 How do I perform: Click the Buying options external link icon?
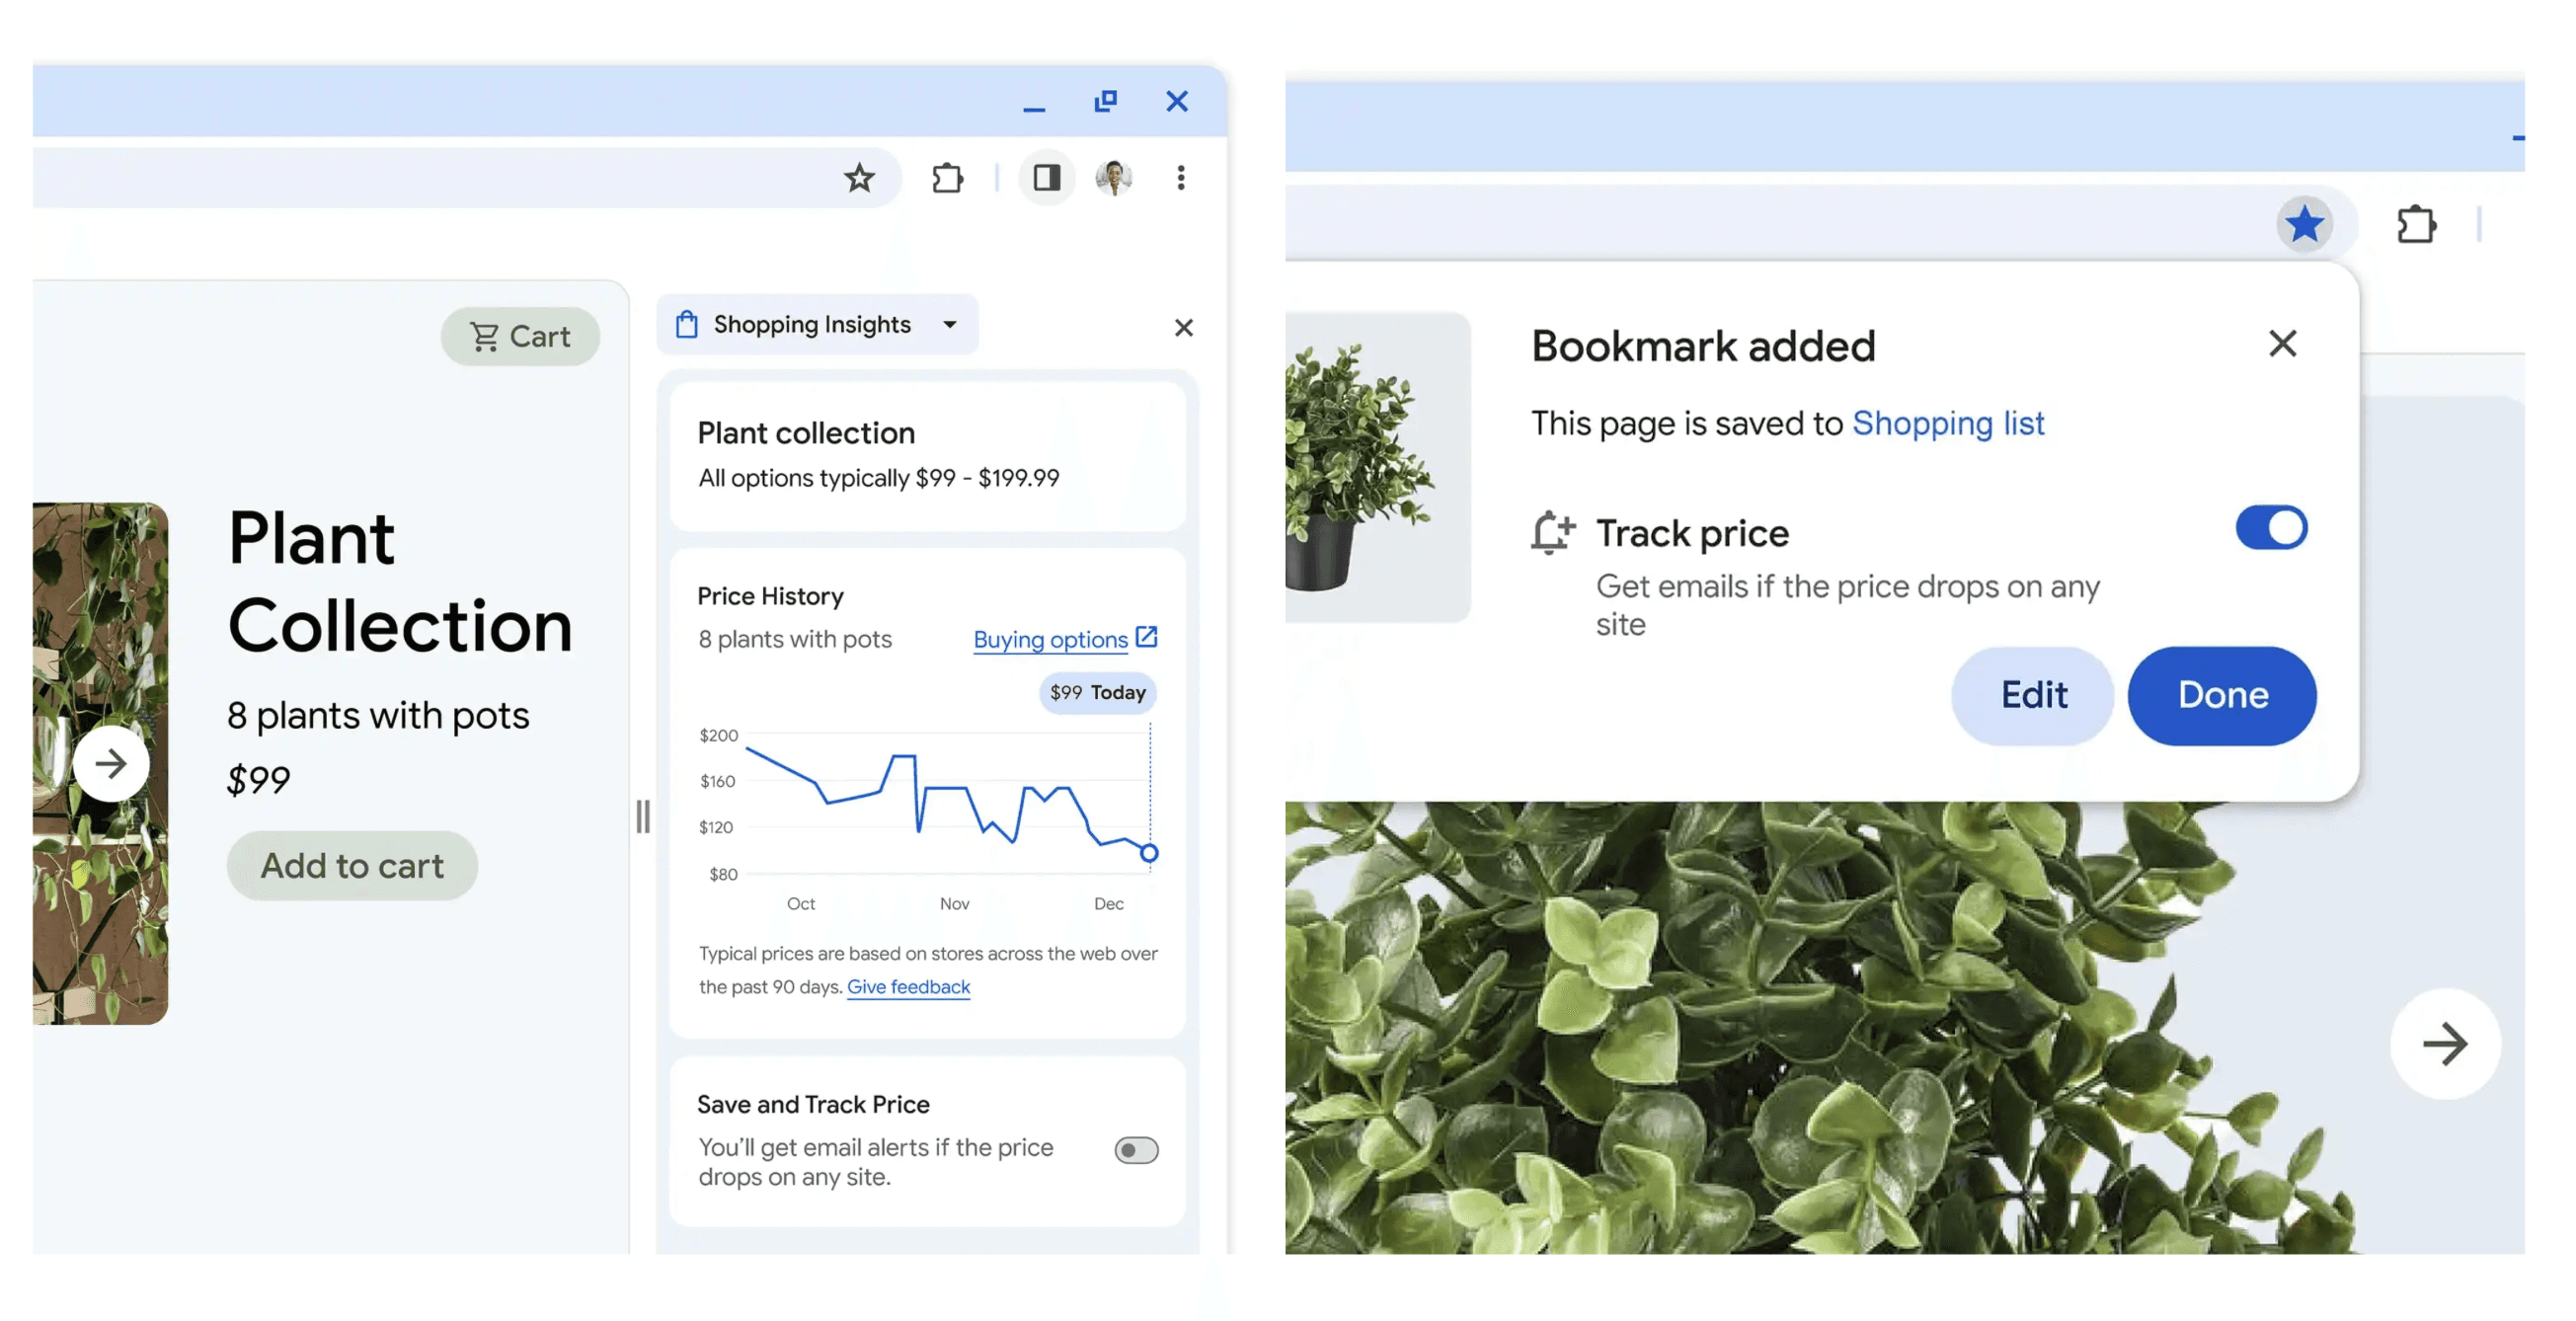click(1147, 637)
